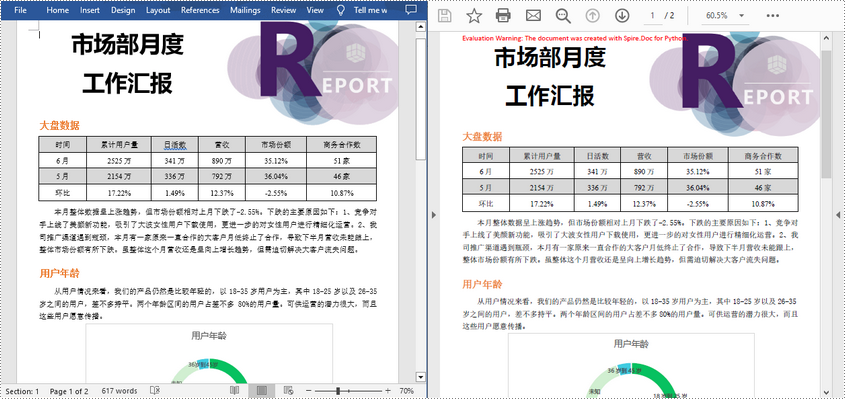The height and width of the screenshot is (399, 845).
Task: Click the Section: 1 status bar entry
Action: click(22, 391)
